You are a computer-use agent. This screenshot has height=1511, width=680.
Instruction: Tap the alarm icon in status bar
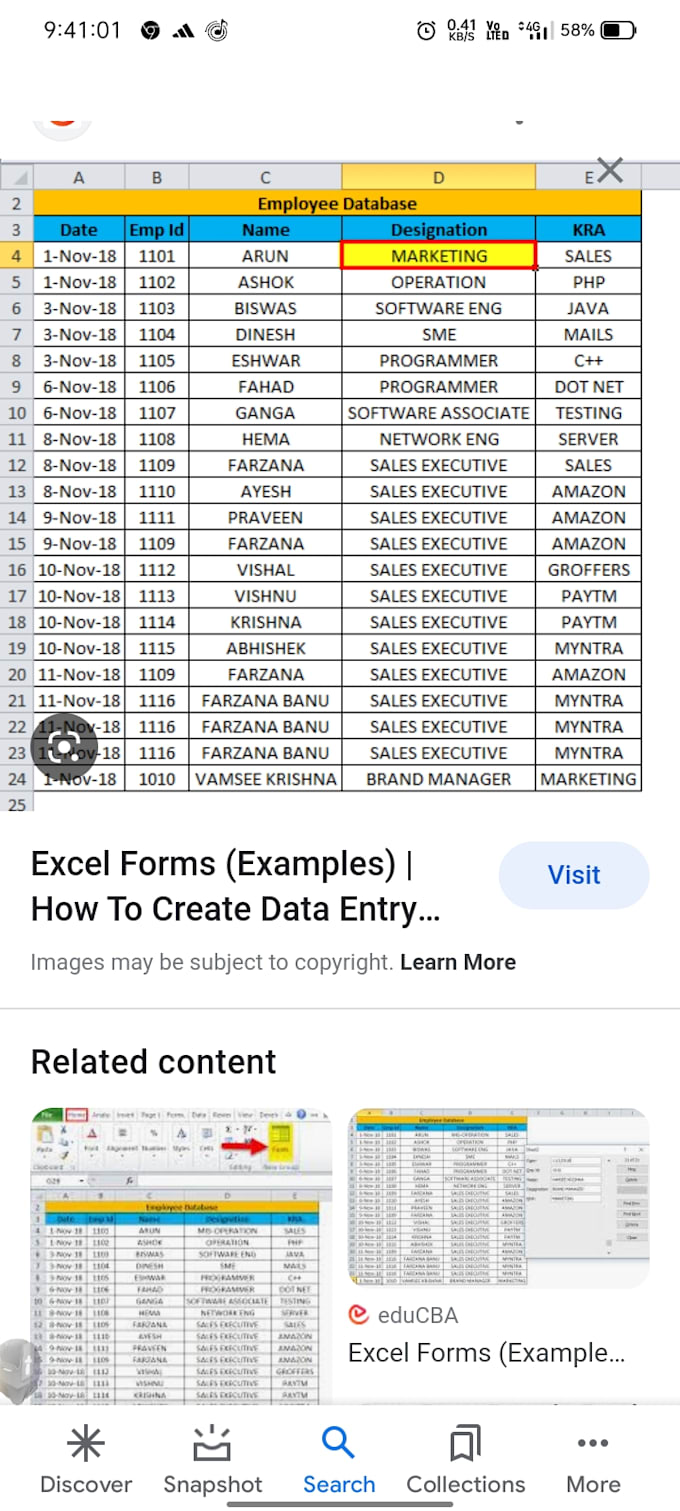425,31
